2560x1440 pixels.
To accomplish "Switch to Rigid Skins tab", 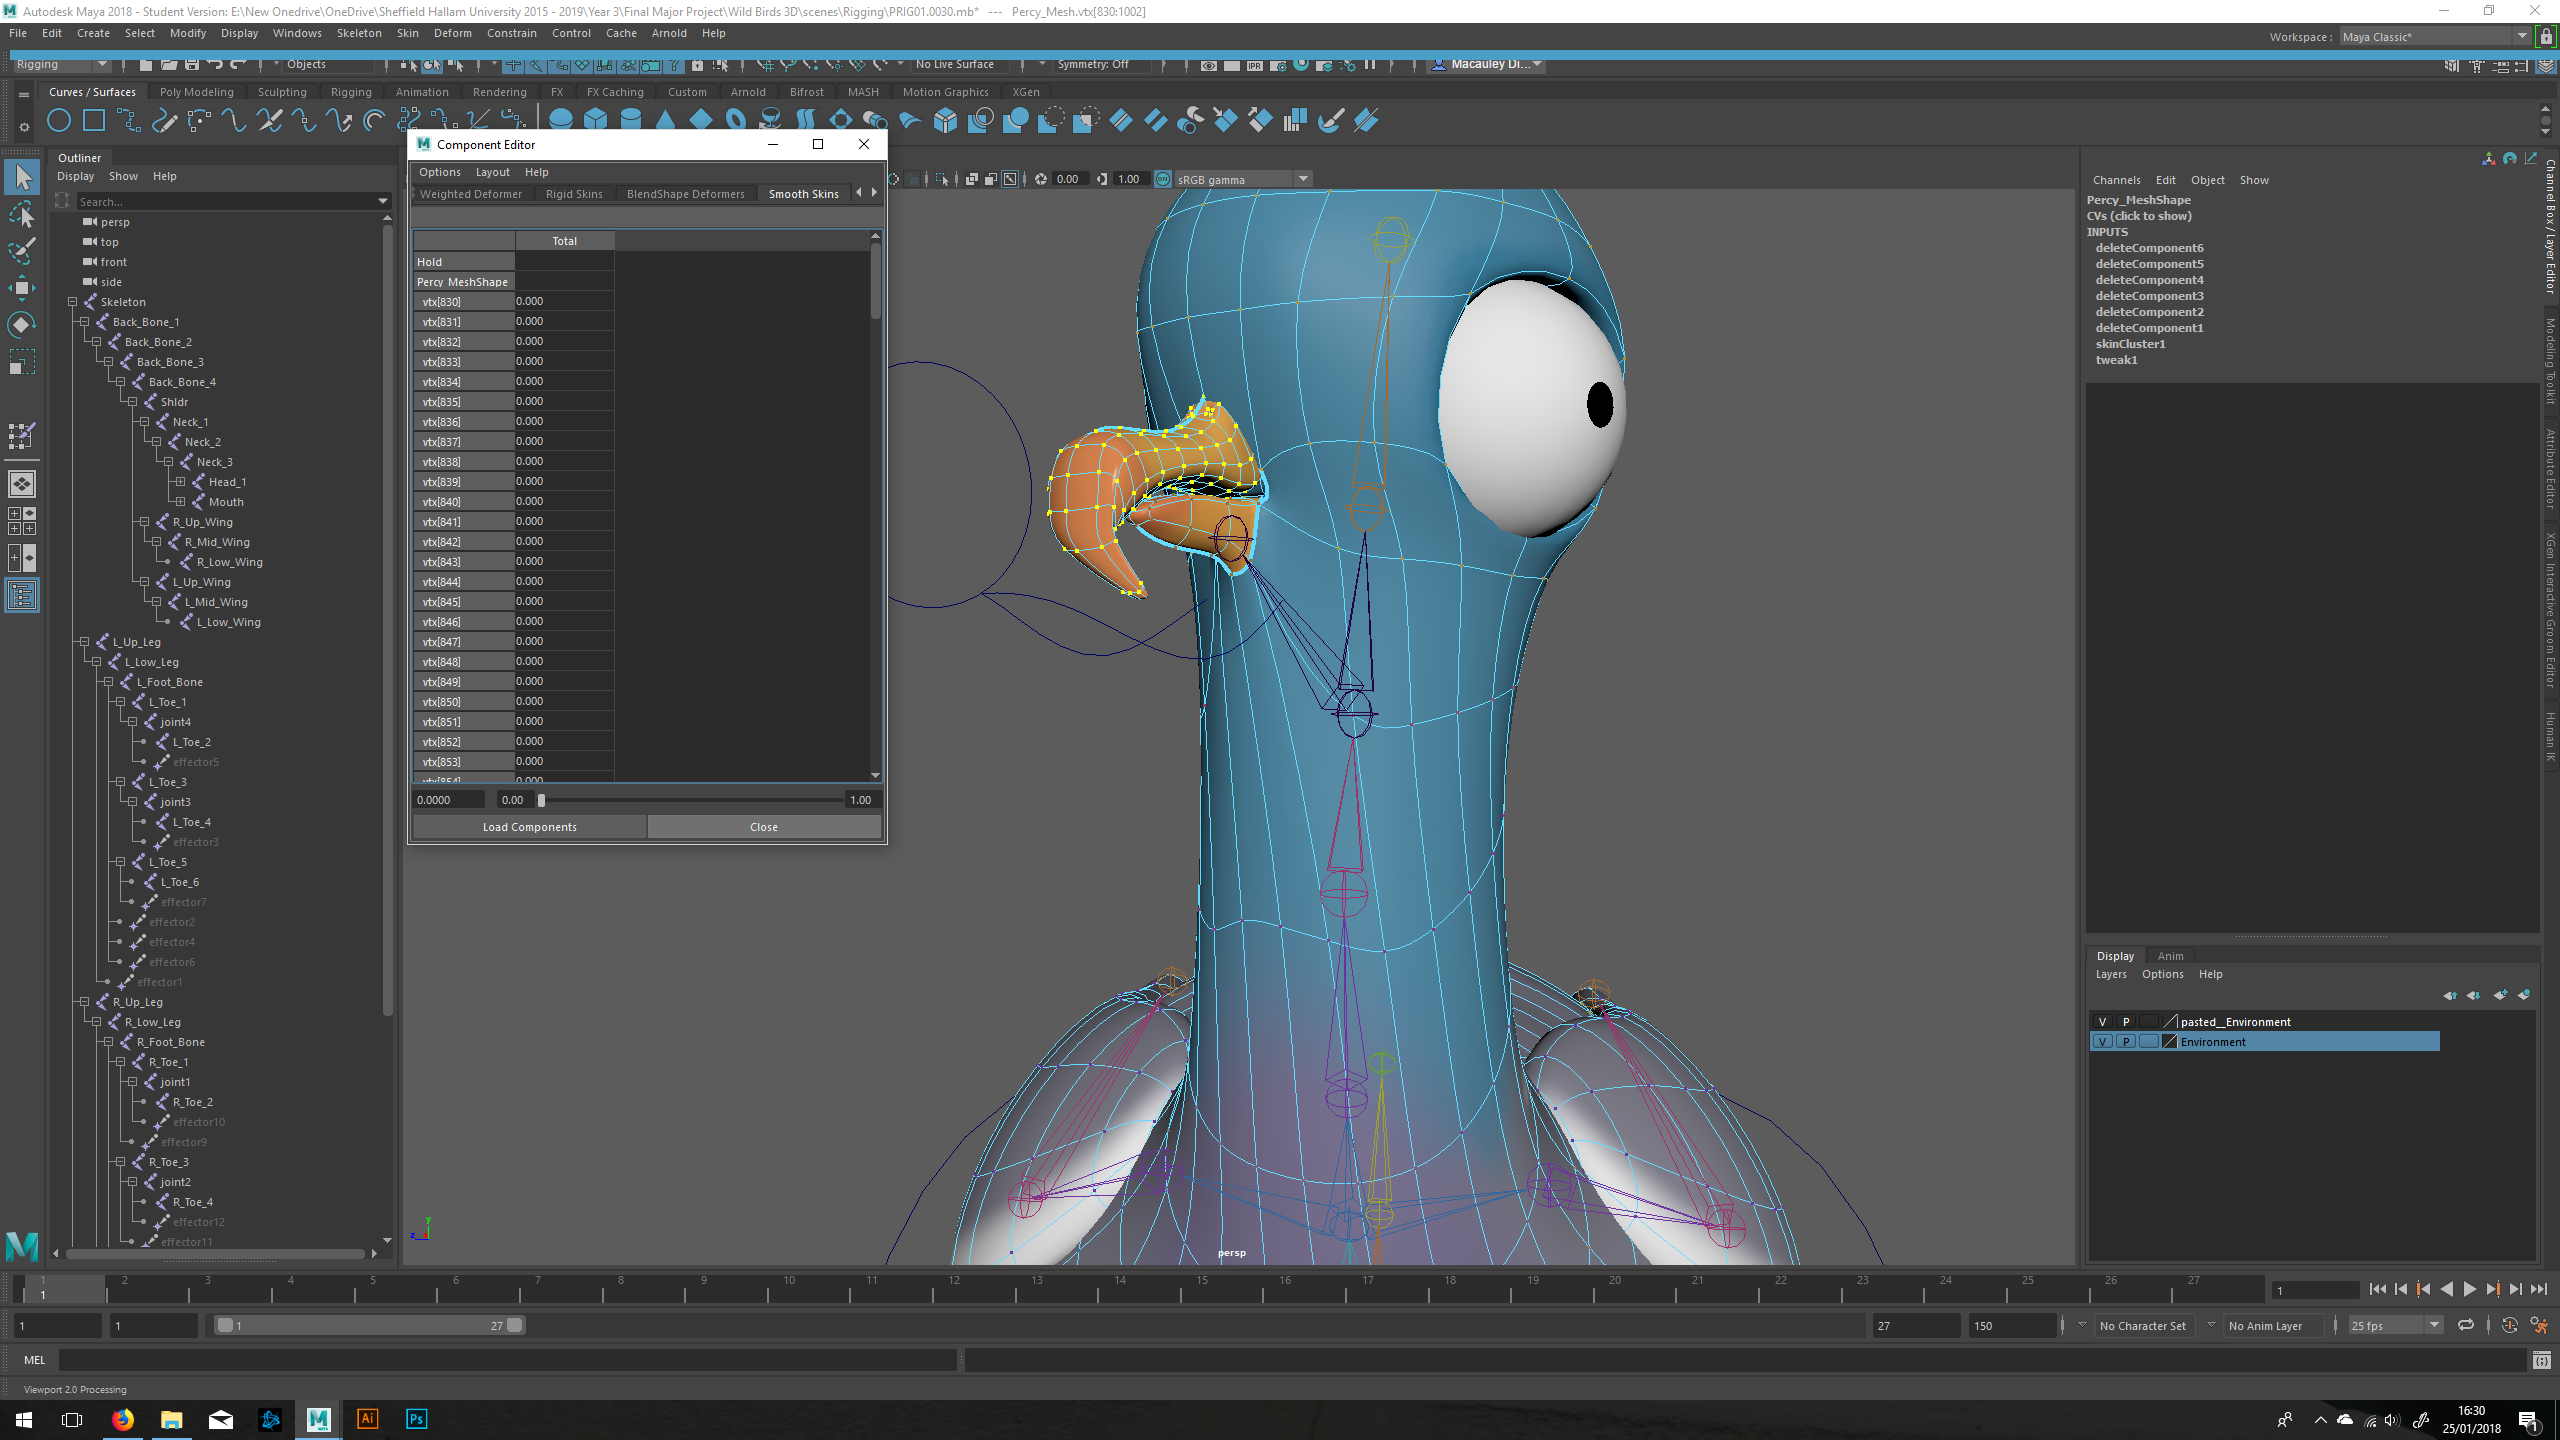I will click(574, 194).
